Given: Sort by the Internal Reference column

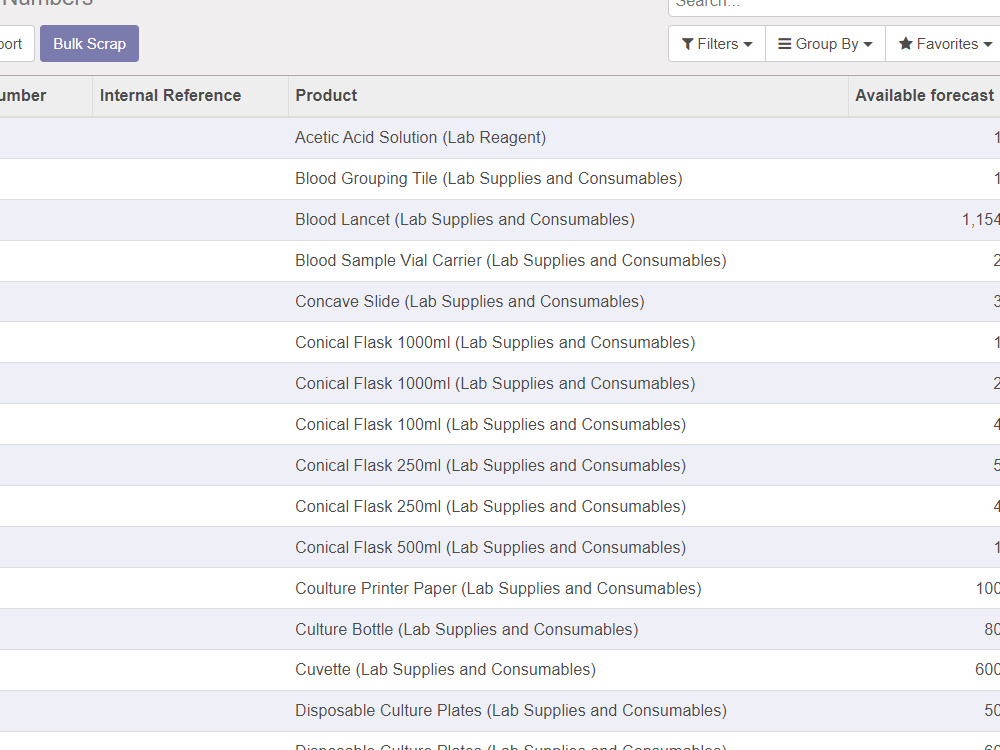Looking at the screenshot, I should tap(169, 95).
